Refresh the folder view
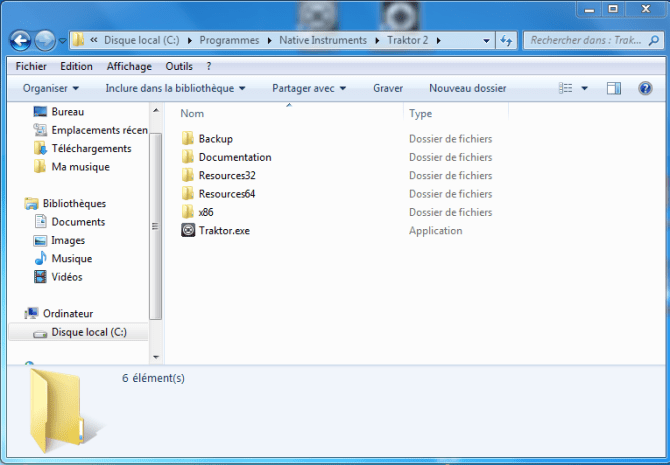Image resolution: width=670 pixels, height=465 pixels. [506, 41]
